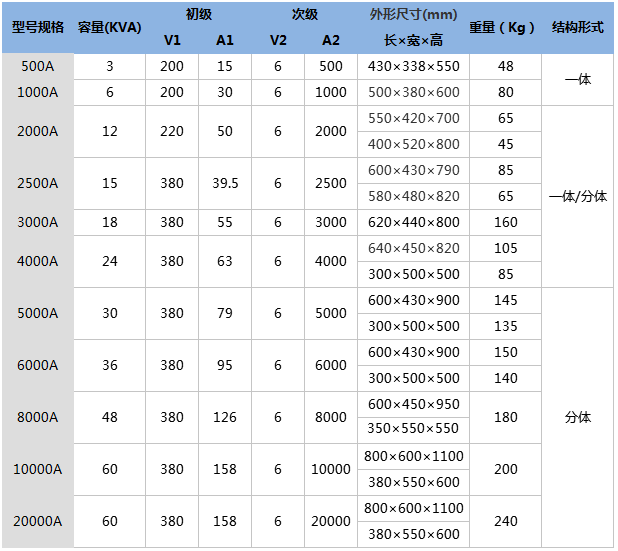Screen dimensions: 618x551
Task: Click the 10000A model cell
Action: point(38,469)
